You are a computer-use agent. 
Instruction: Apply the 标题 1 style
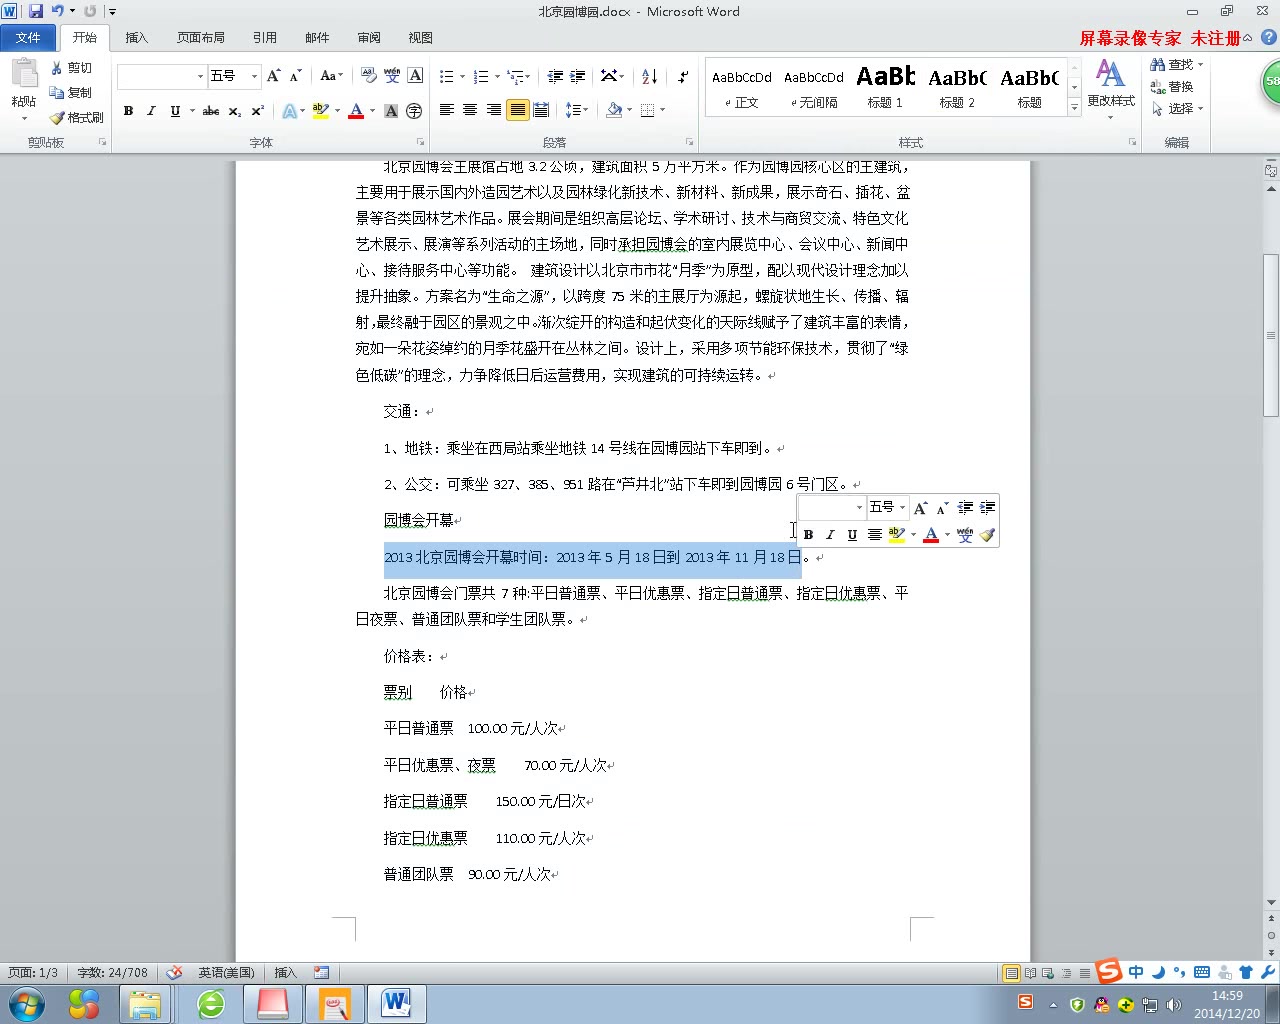pyautogui.click(x=884, y=87)
